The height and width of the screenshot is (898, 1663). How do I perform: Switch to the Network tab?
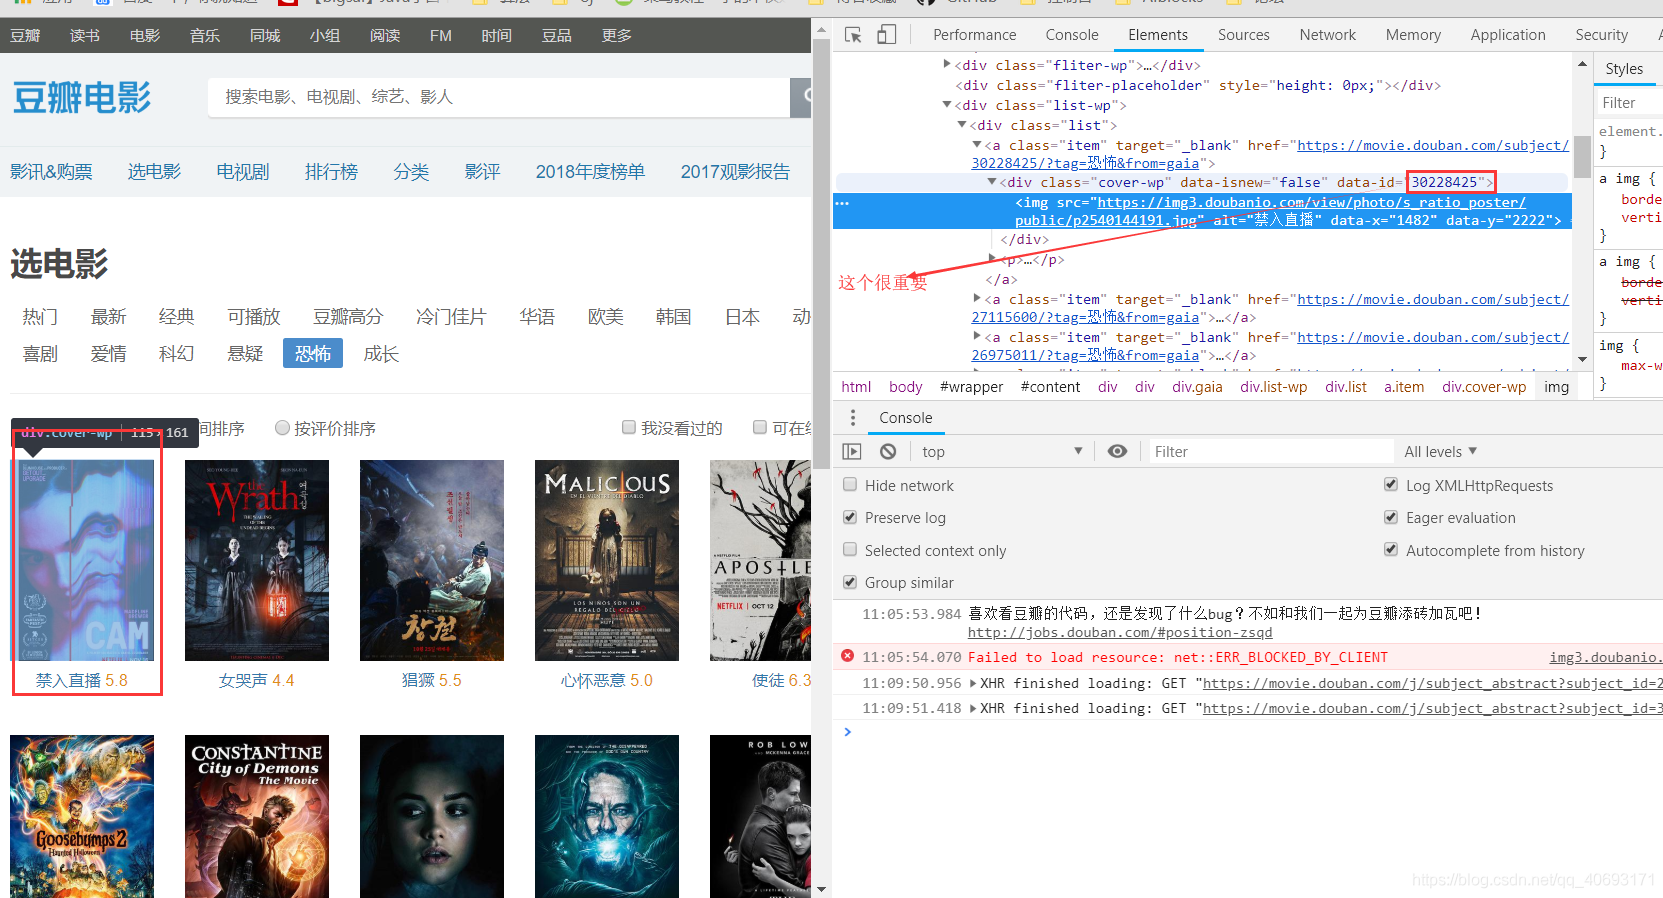tap(1327, 35)
